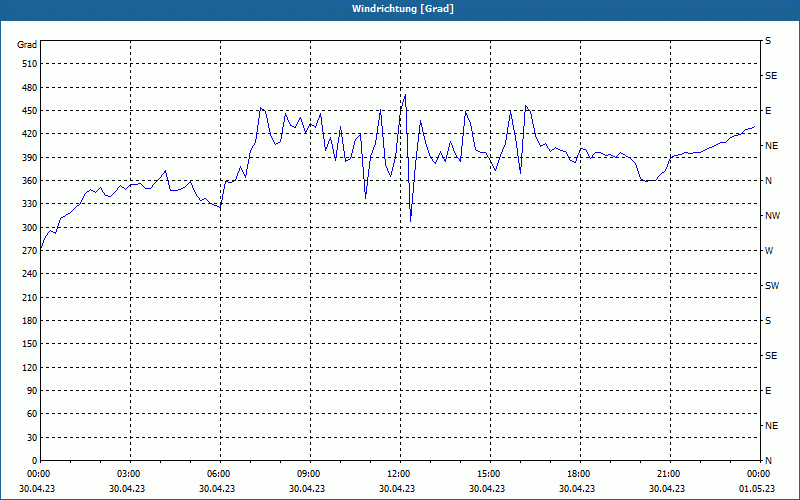The height and width of the screenshot is (500, 800).
Task: Select the 330 y-axis tick label
Action: [x=30, y=204]
